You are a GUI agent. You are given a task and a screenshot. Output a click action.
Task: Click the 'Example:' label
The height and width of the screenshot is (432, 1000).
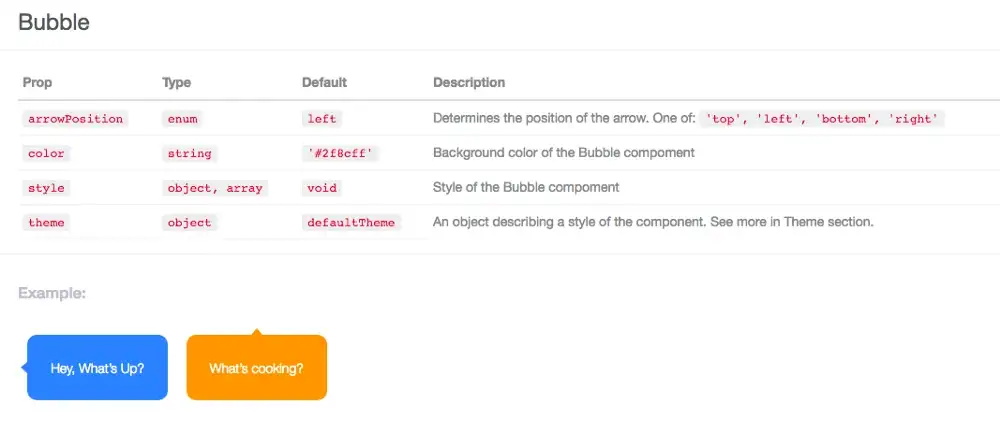point(52,294)
